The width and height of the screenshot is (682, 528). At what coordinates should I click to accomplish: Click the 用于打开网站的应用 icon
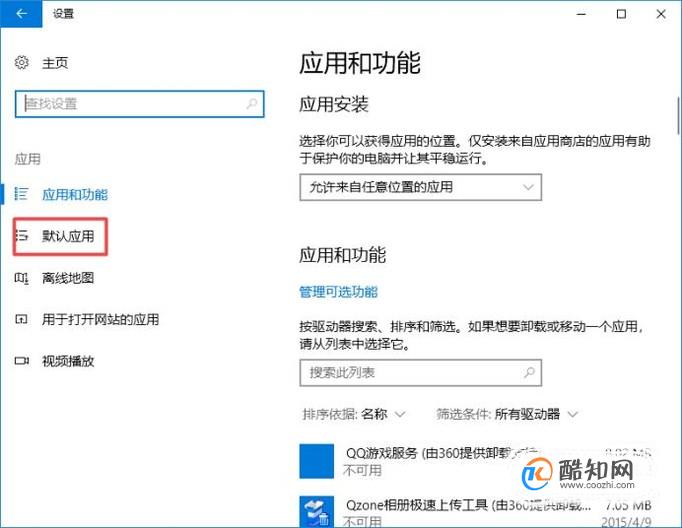[21, 320]
